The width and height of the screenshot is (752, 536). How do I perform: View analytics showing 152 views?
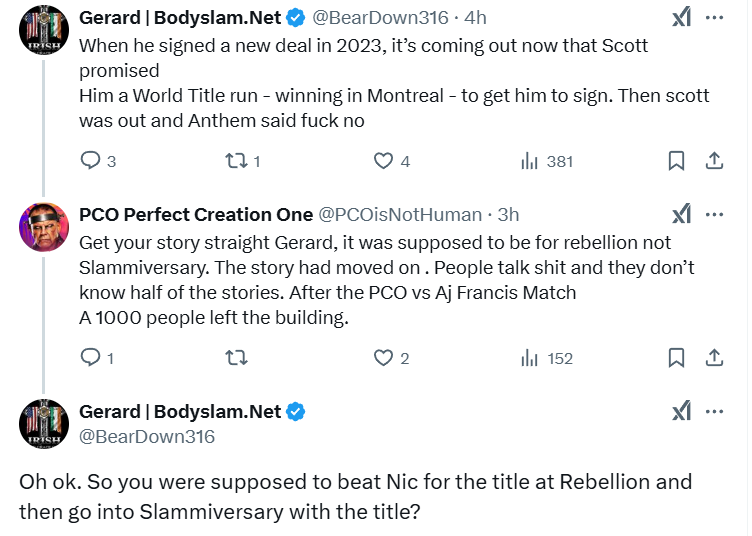pos(531,357)
